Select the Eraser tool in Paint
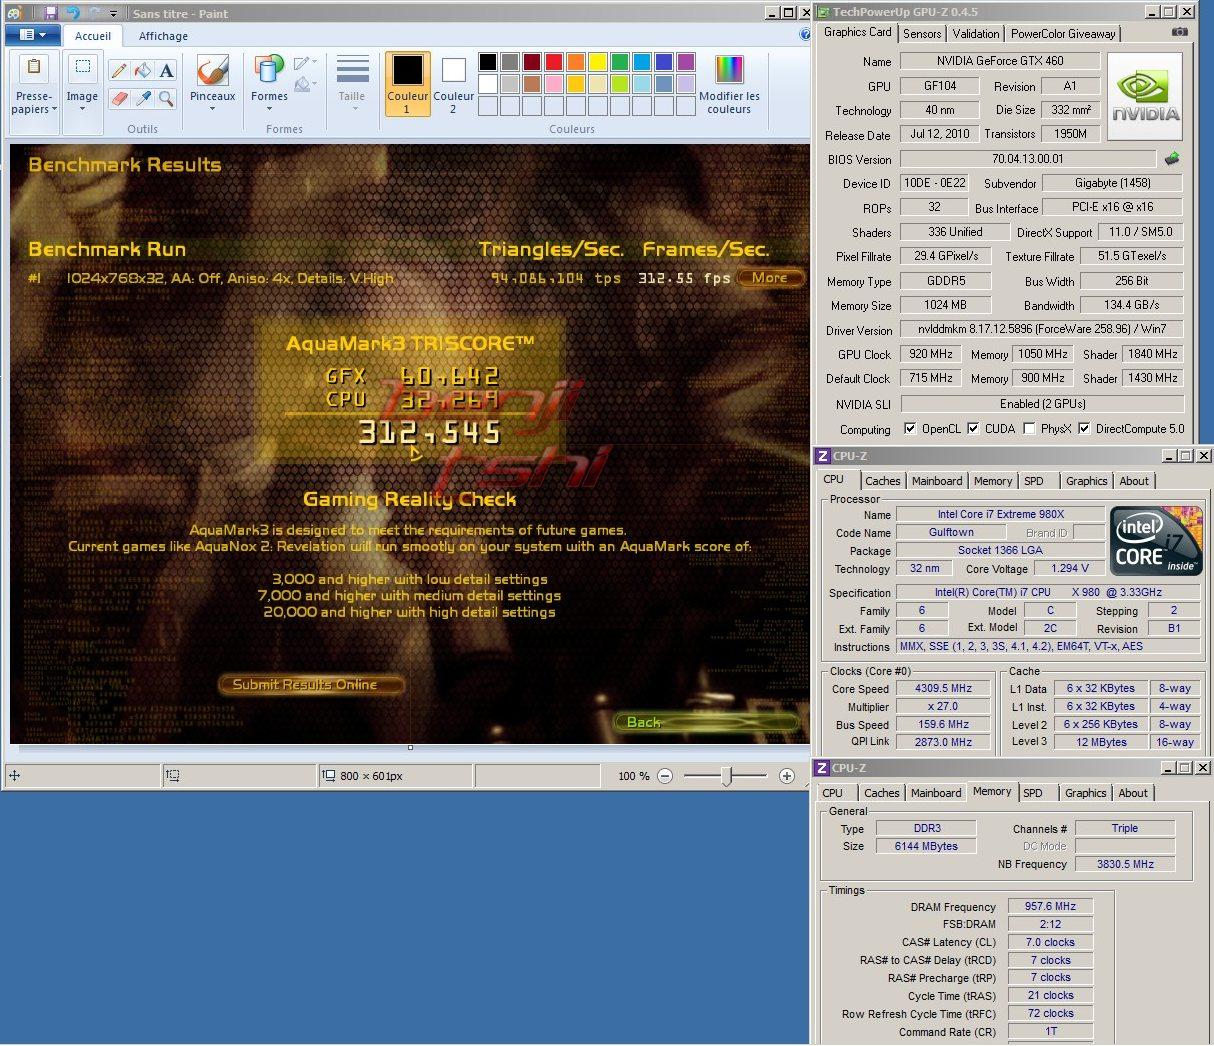Image resolution: width=1214 pixels, height=1046 pixels. pyautogui.click(x=119, y=98)
